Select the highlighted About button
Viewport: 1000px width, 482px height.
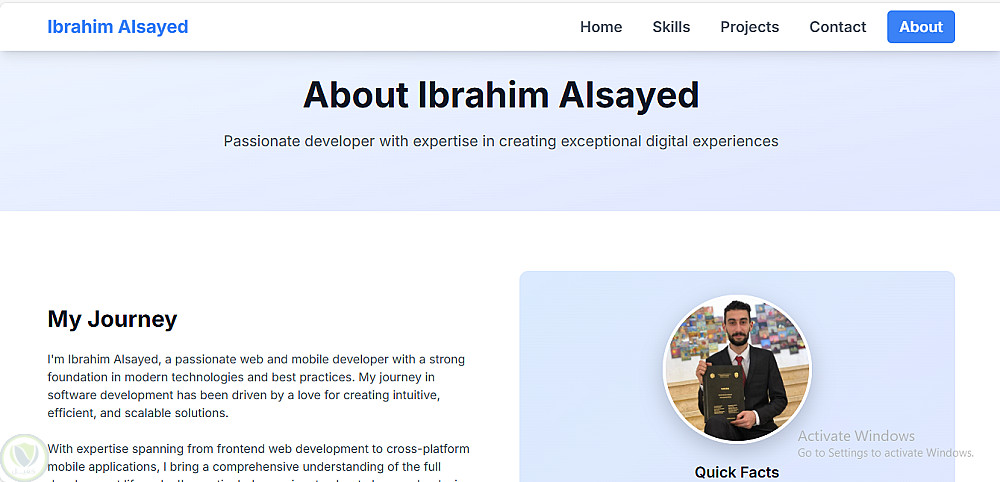921,27
